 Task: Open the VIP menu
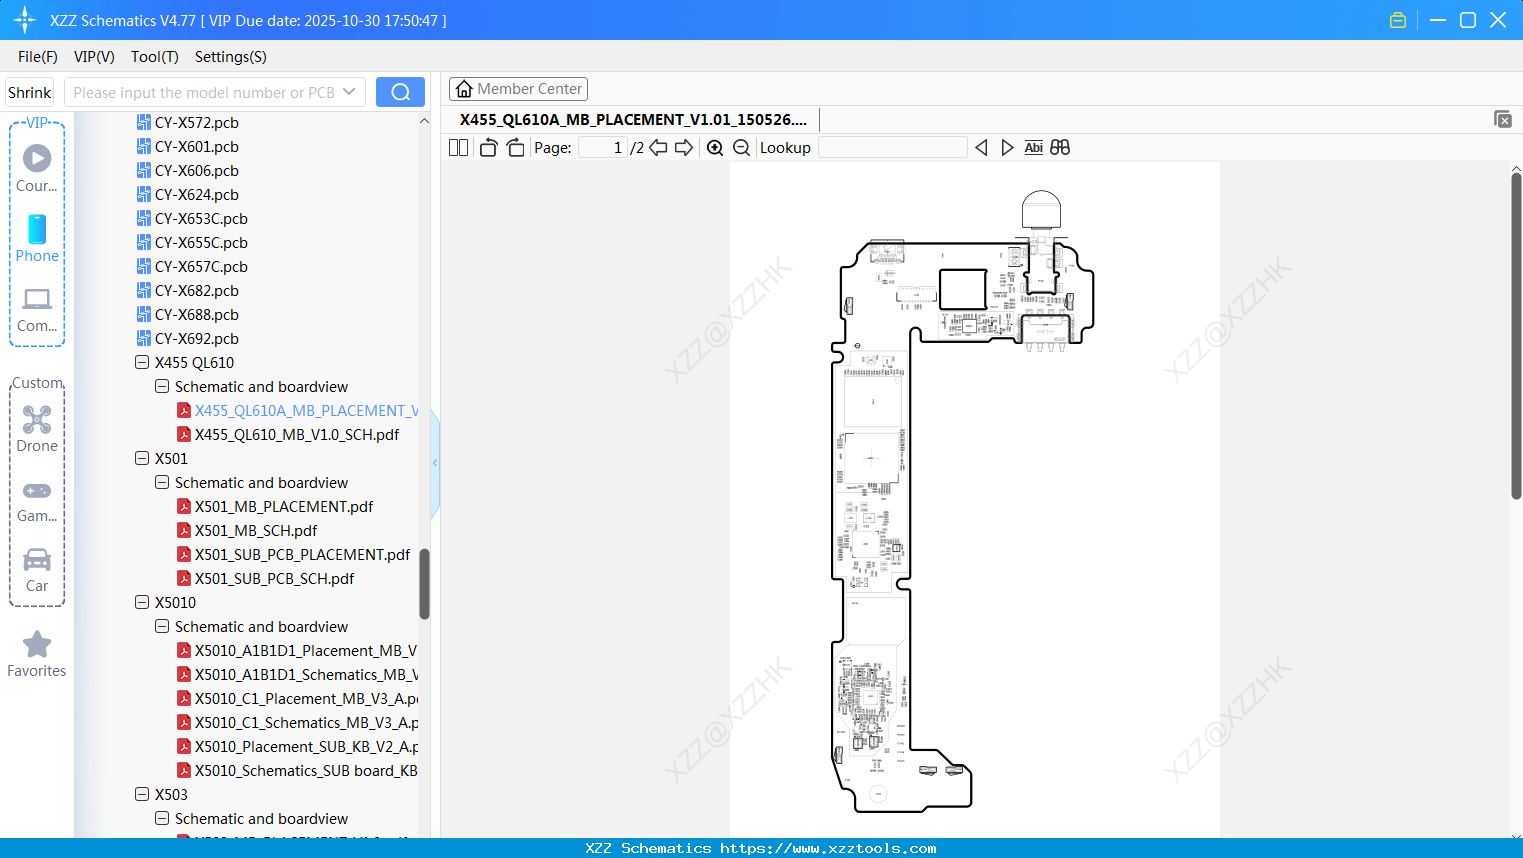tap(93, 57)
